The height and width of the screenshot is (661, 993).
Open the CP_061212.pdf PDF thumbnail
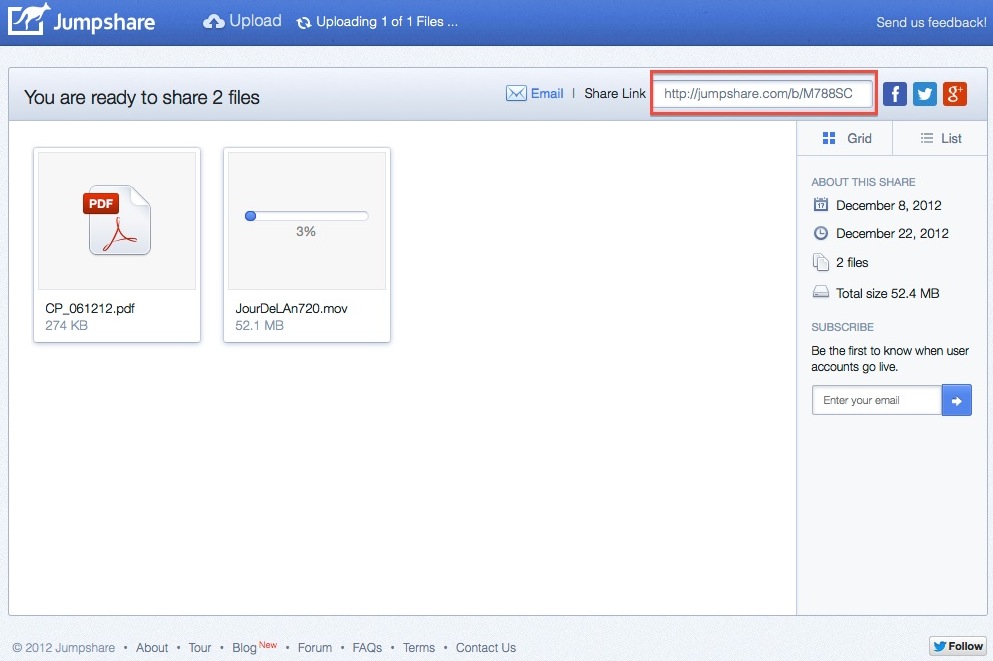click(x=117, y=220)
